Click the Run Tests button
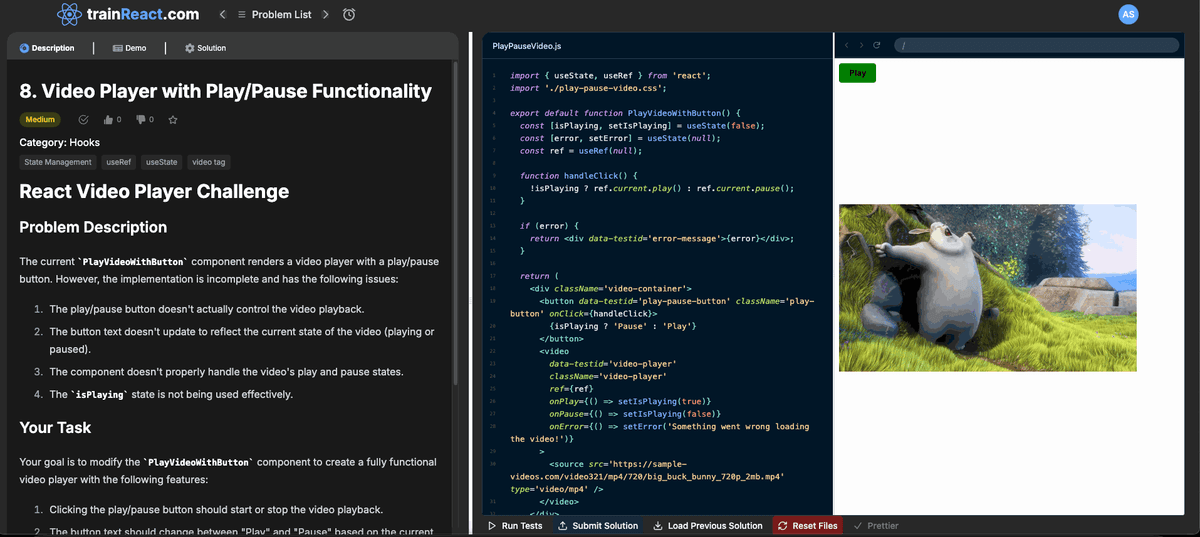 pos(515,525)
